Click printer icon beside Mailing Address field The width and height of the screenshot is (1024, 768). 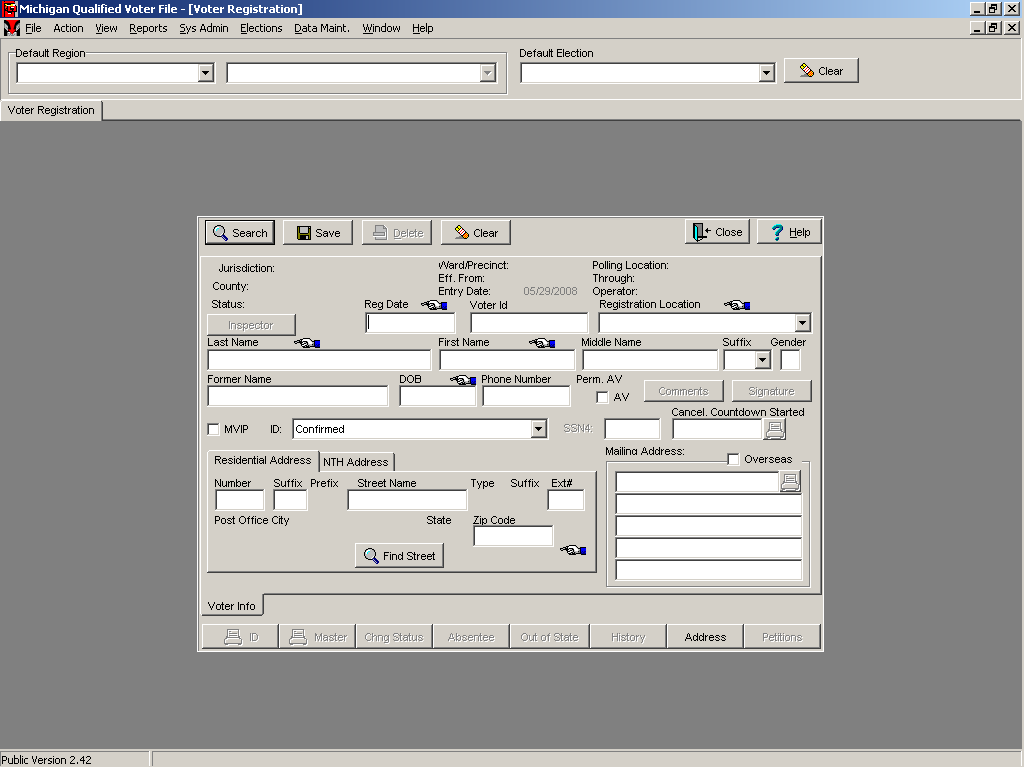click(x=790, y=482)
